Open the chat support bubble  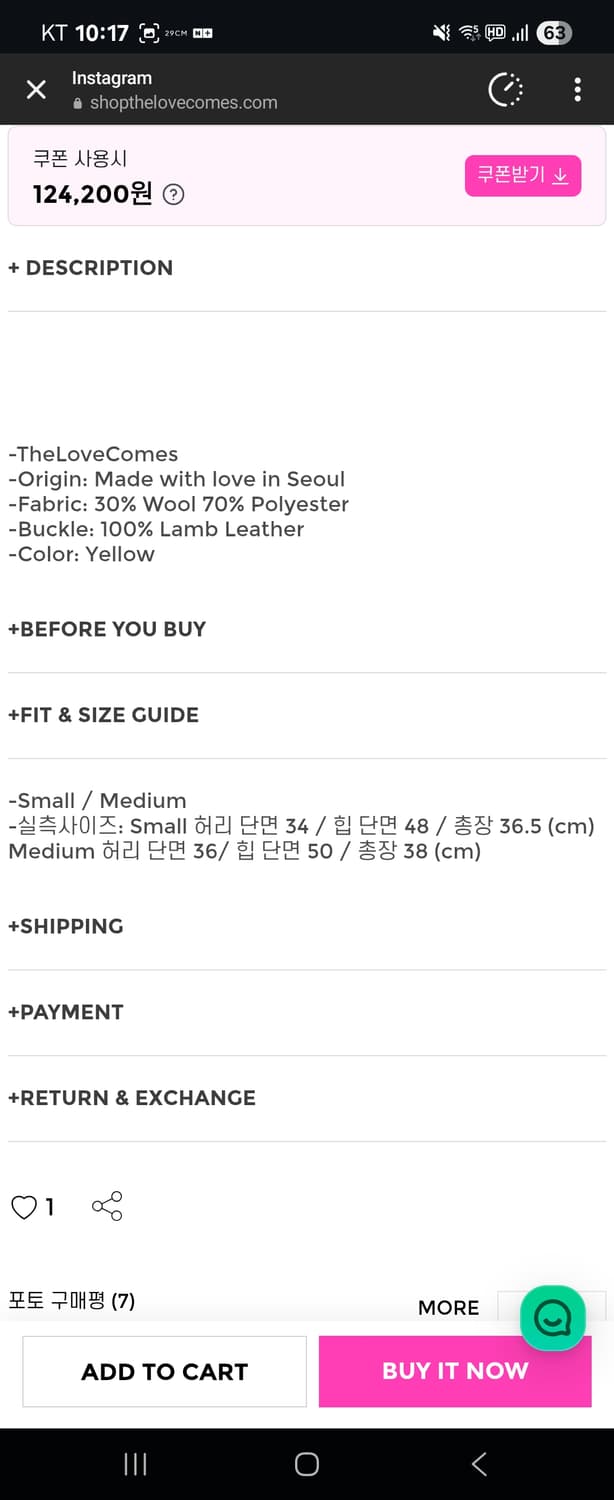coord(553,1317)
